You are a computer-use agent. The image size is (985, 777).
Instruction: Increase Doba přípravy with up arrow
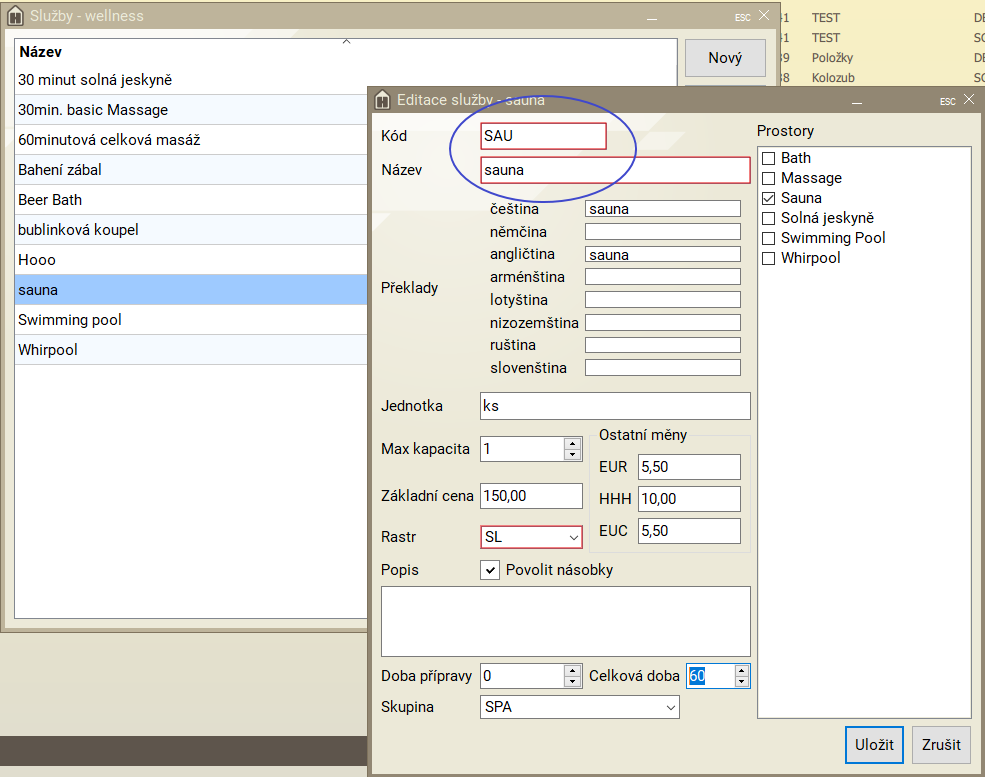(x=572, y=670)
